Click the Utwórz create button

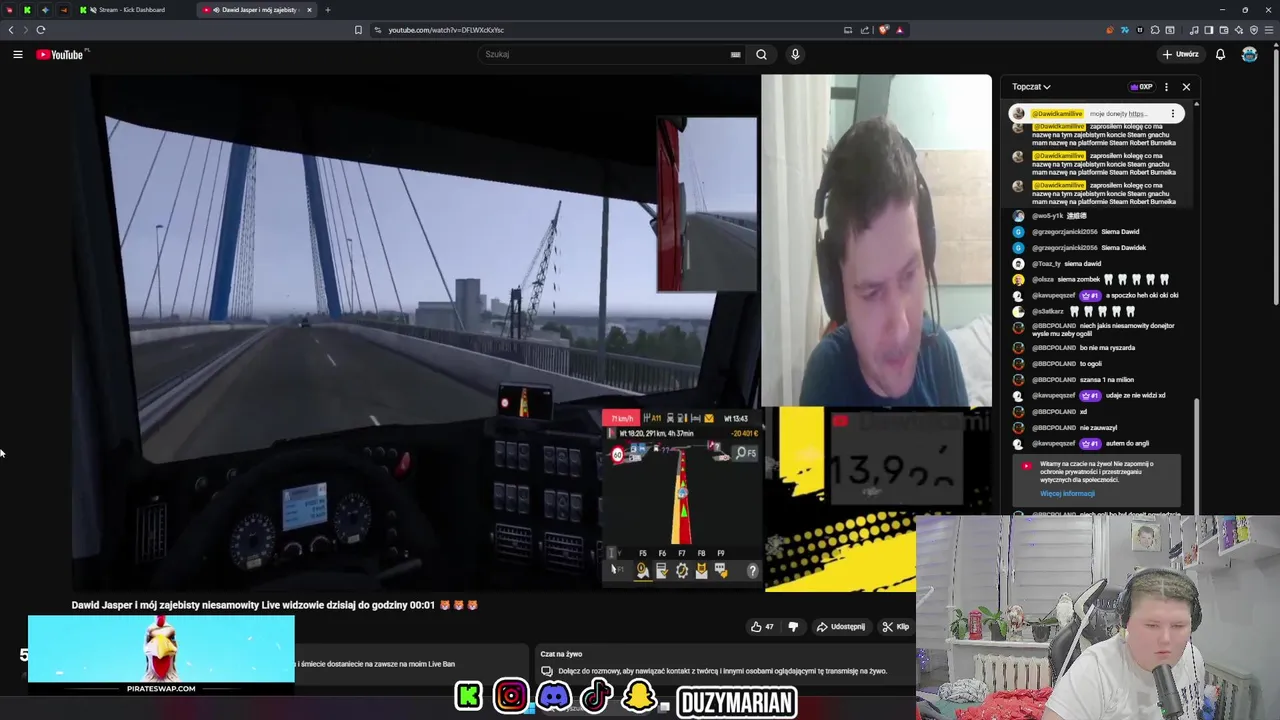coord(1180,54)
